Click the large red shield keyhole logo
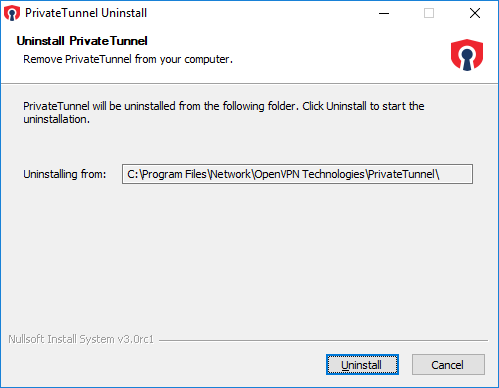 467,55
